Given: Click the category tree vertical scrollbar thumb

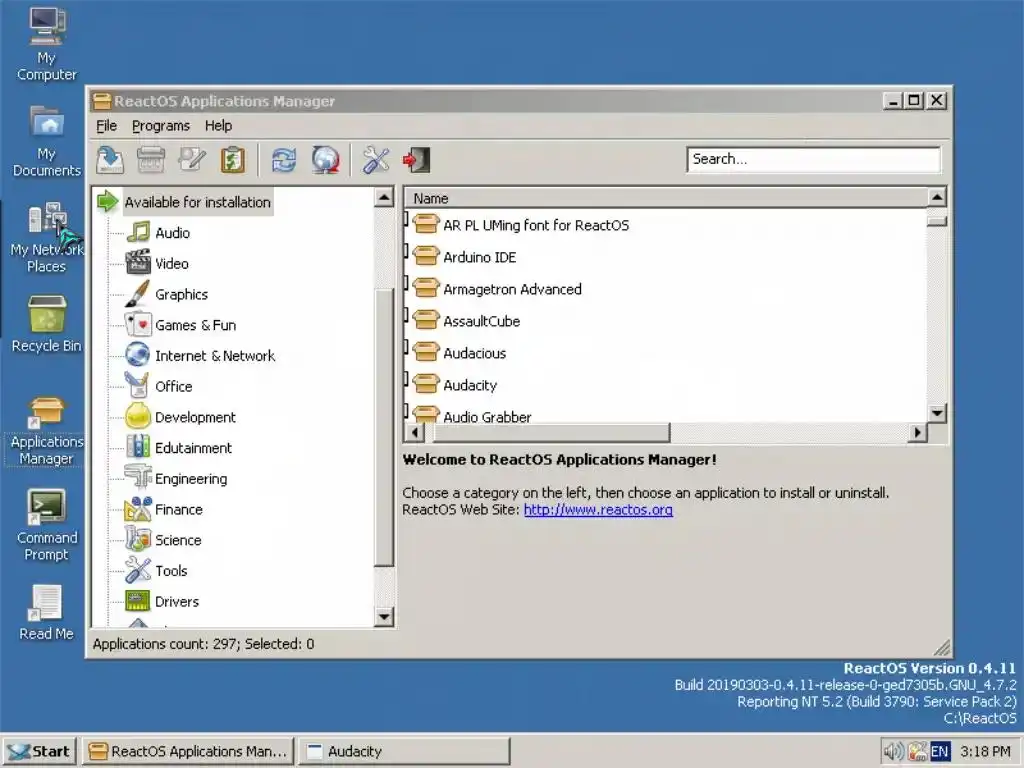Looking at the screenshot, I should click(385, 427).
